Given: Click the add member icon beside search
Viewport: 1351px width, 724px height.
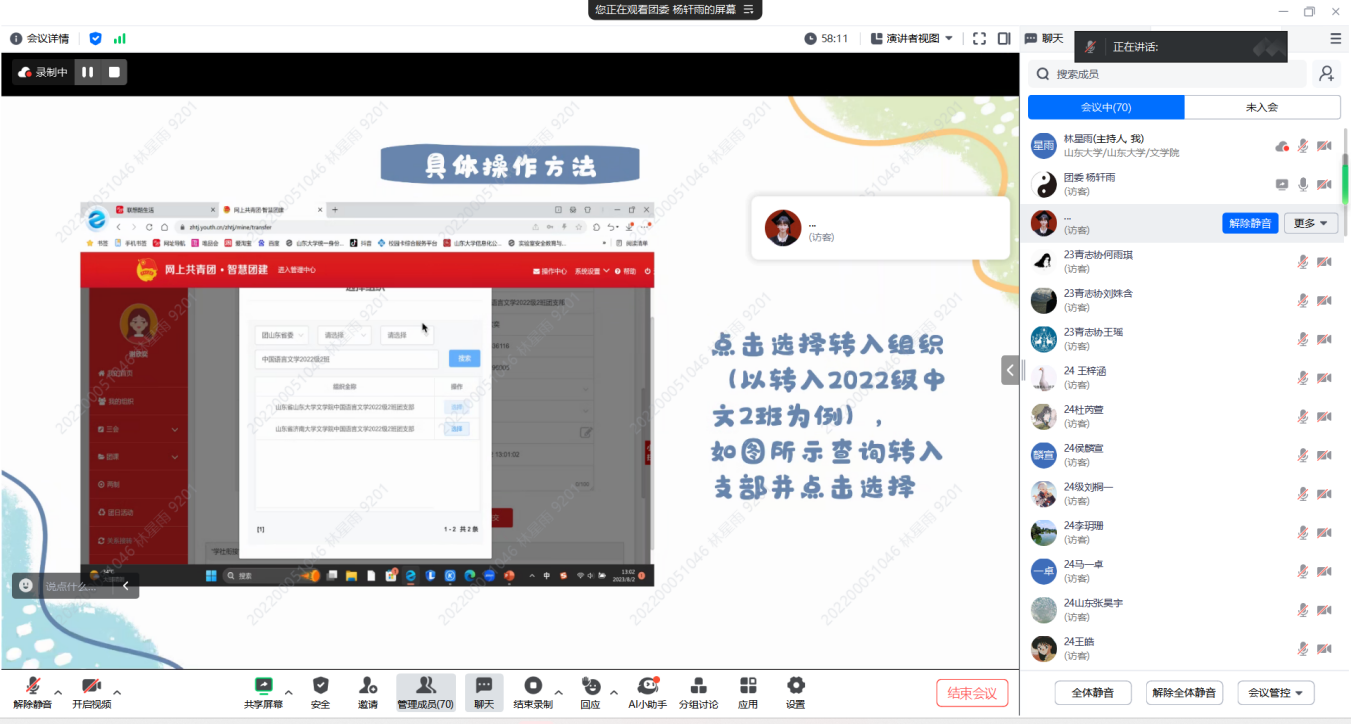Looking at the screenshot, I should point(1327,74).
